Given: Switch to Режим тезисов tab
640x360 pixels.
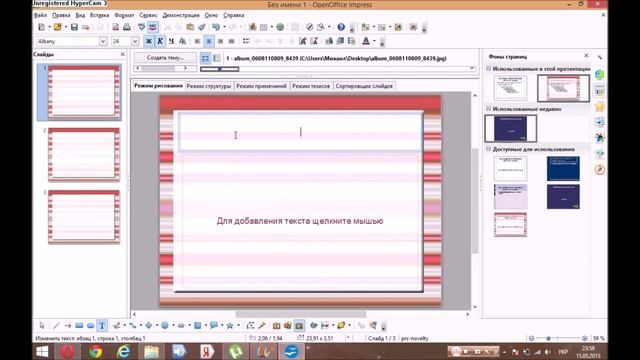Looking at the screenshot, I should pos(311,86).
